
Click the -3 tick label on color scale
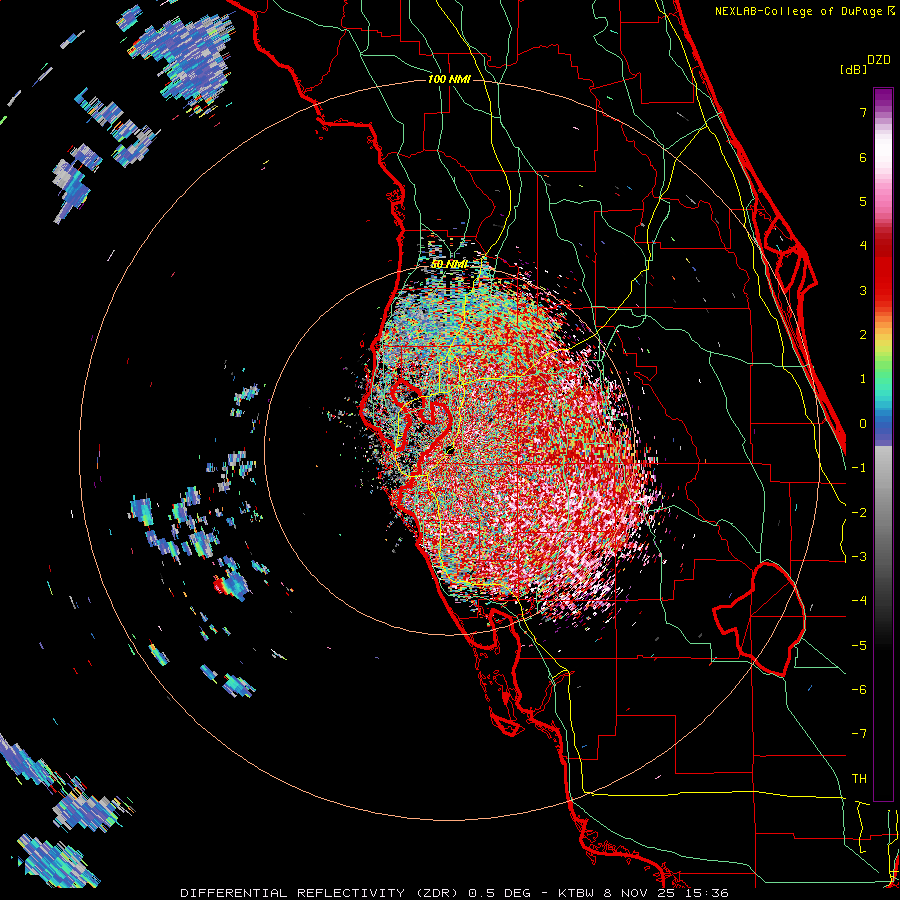pyautogui.click(x=859, y=557)
